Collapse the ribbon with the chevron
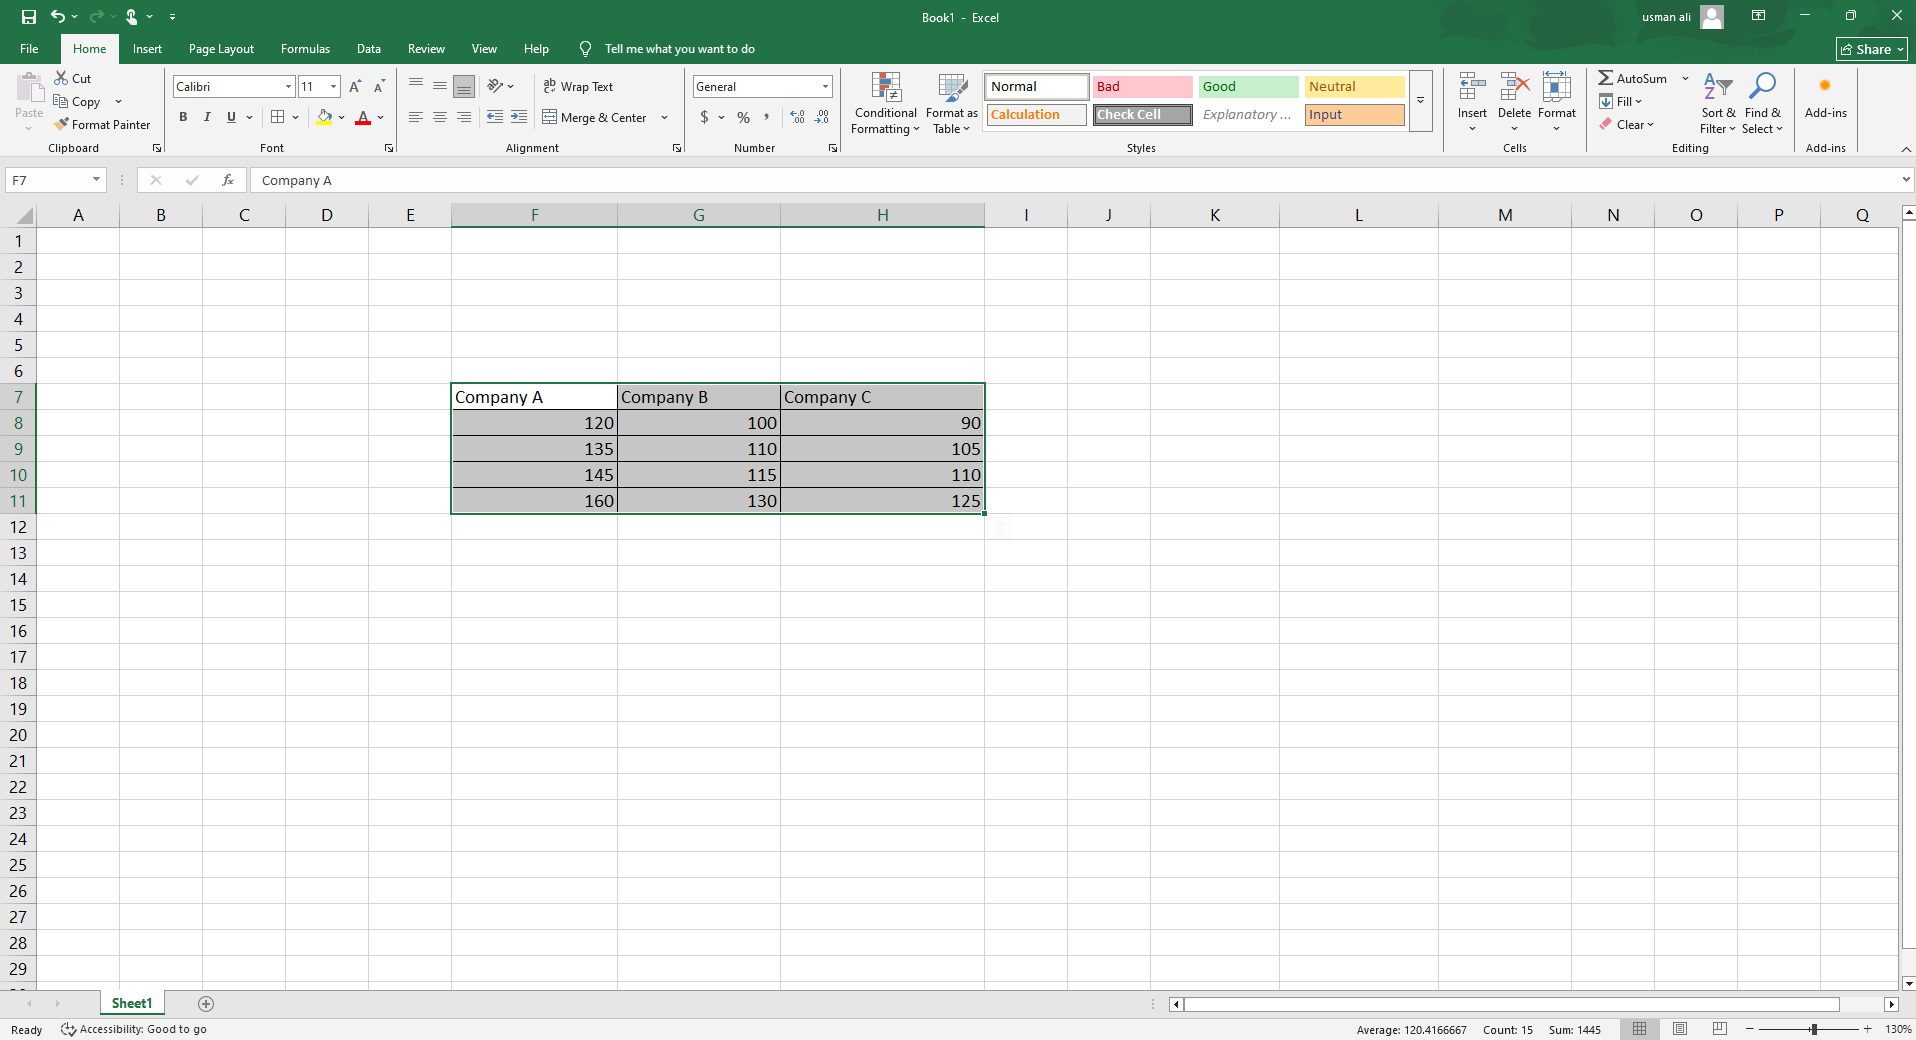Image resolution: width=1916 pixels, height=1040 pixels. pyautogui.click(x=1905, y=148)
